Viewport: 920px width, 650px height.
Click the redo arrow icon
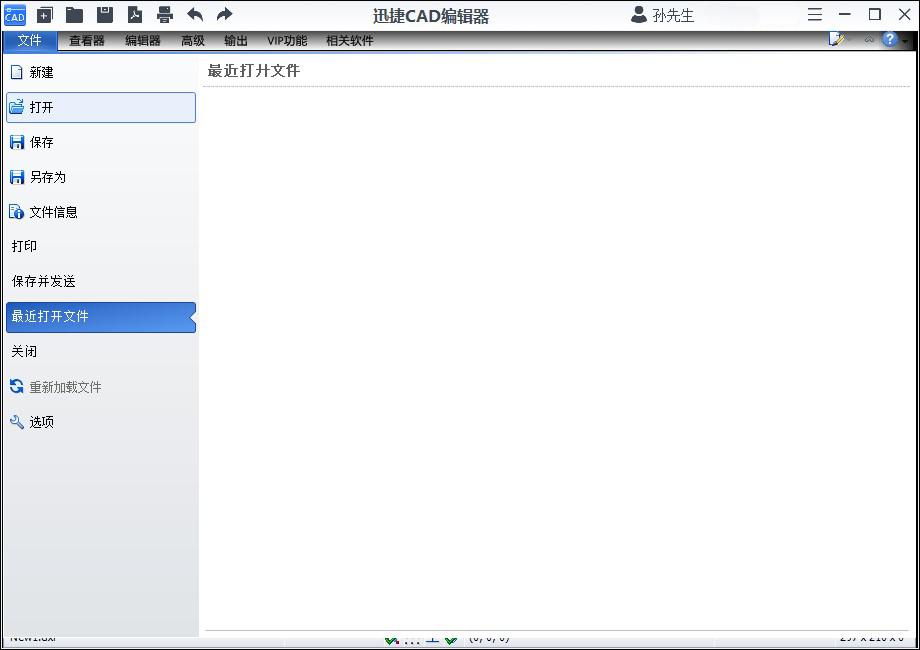(x=225, y=15)
